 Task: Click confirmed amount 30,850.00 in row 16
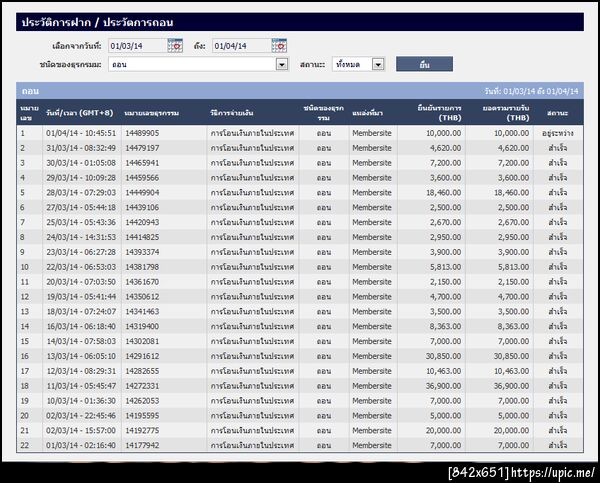tap(443, 356)
